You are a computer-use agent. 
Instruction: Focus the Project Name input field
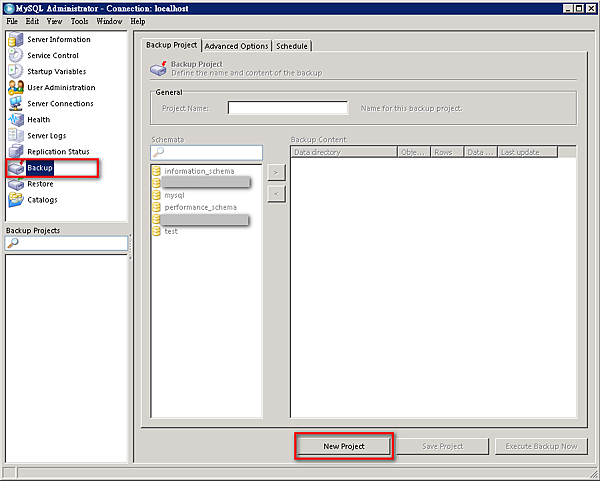click(288, 108)
